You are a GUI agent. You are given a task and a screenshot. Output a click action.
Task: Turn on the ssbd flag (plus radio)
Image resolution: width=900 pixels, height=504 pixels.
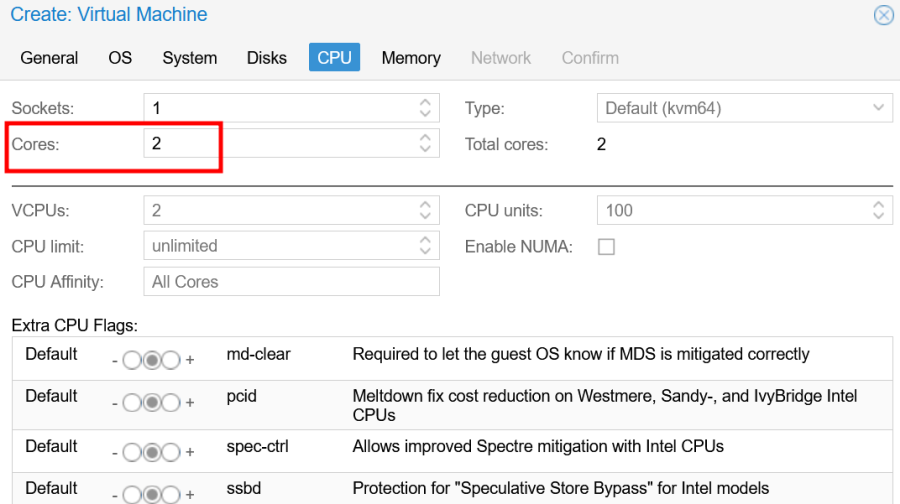(x=171, y=494)
